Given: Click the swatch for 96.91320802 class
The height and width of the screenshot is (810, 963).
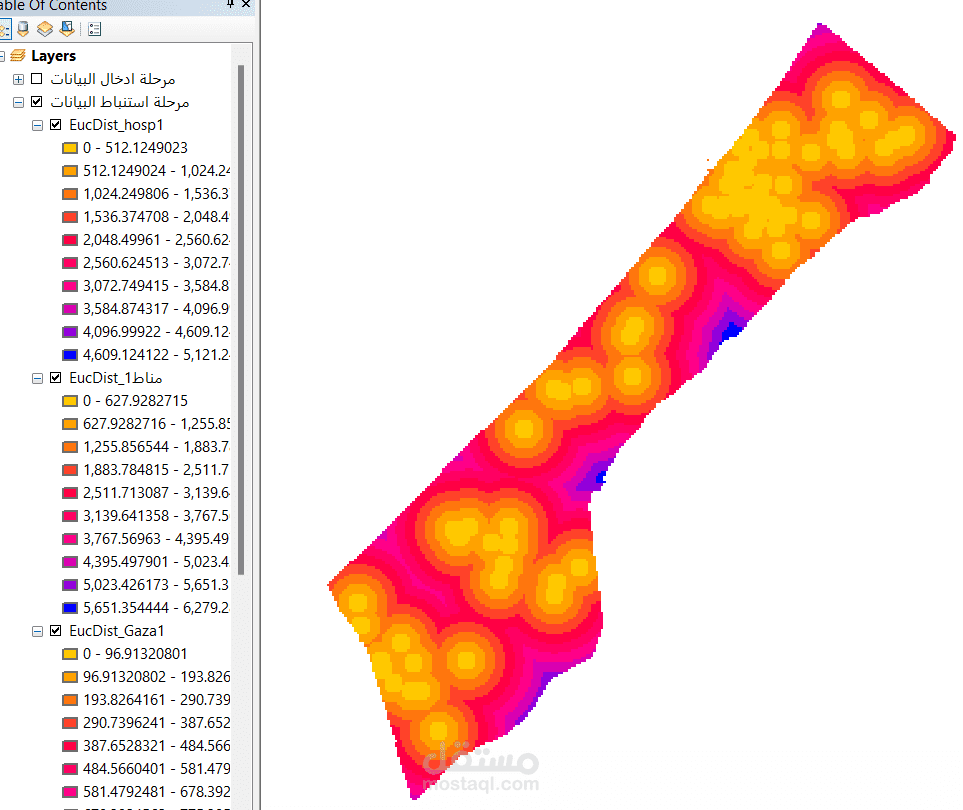Looking at the screenshot, I should point(70,677).
